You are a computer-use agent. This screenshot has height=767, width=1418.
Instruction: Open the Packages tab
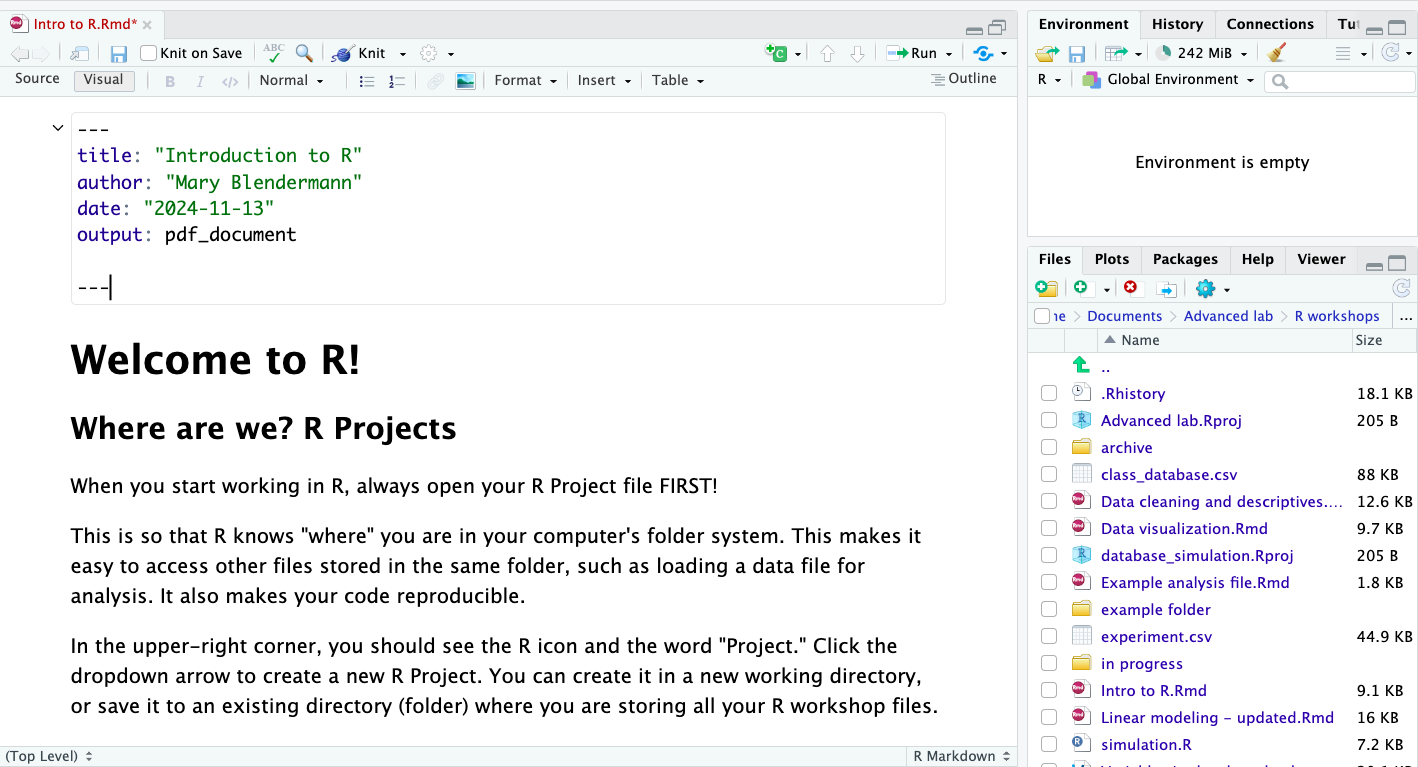coord(1185,259)
